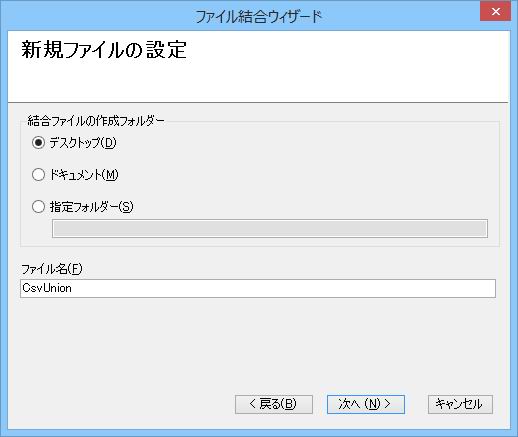
Task: Click the 指定フォルダー(S) label text
Action: pyautogui.click(x=91, y=207)
